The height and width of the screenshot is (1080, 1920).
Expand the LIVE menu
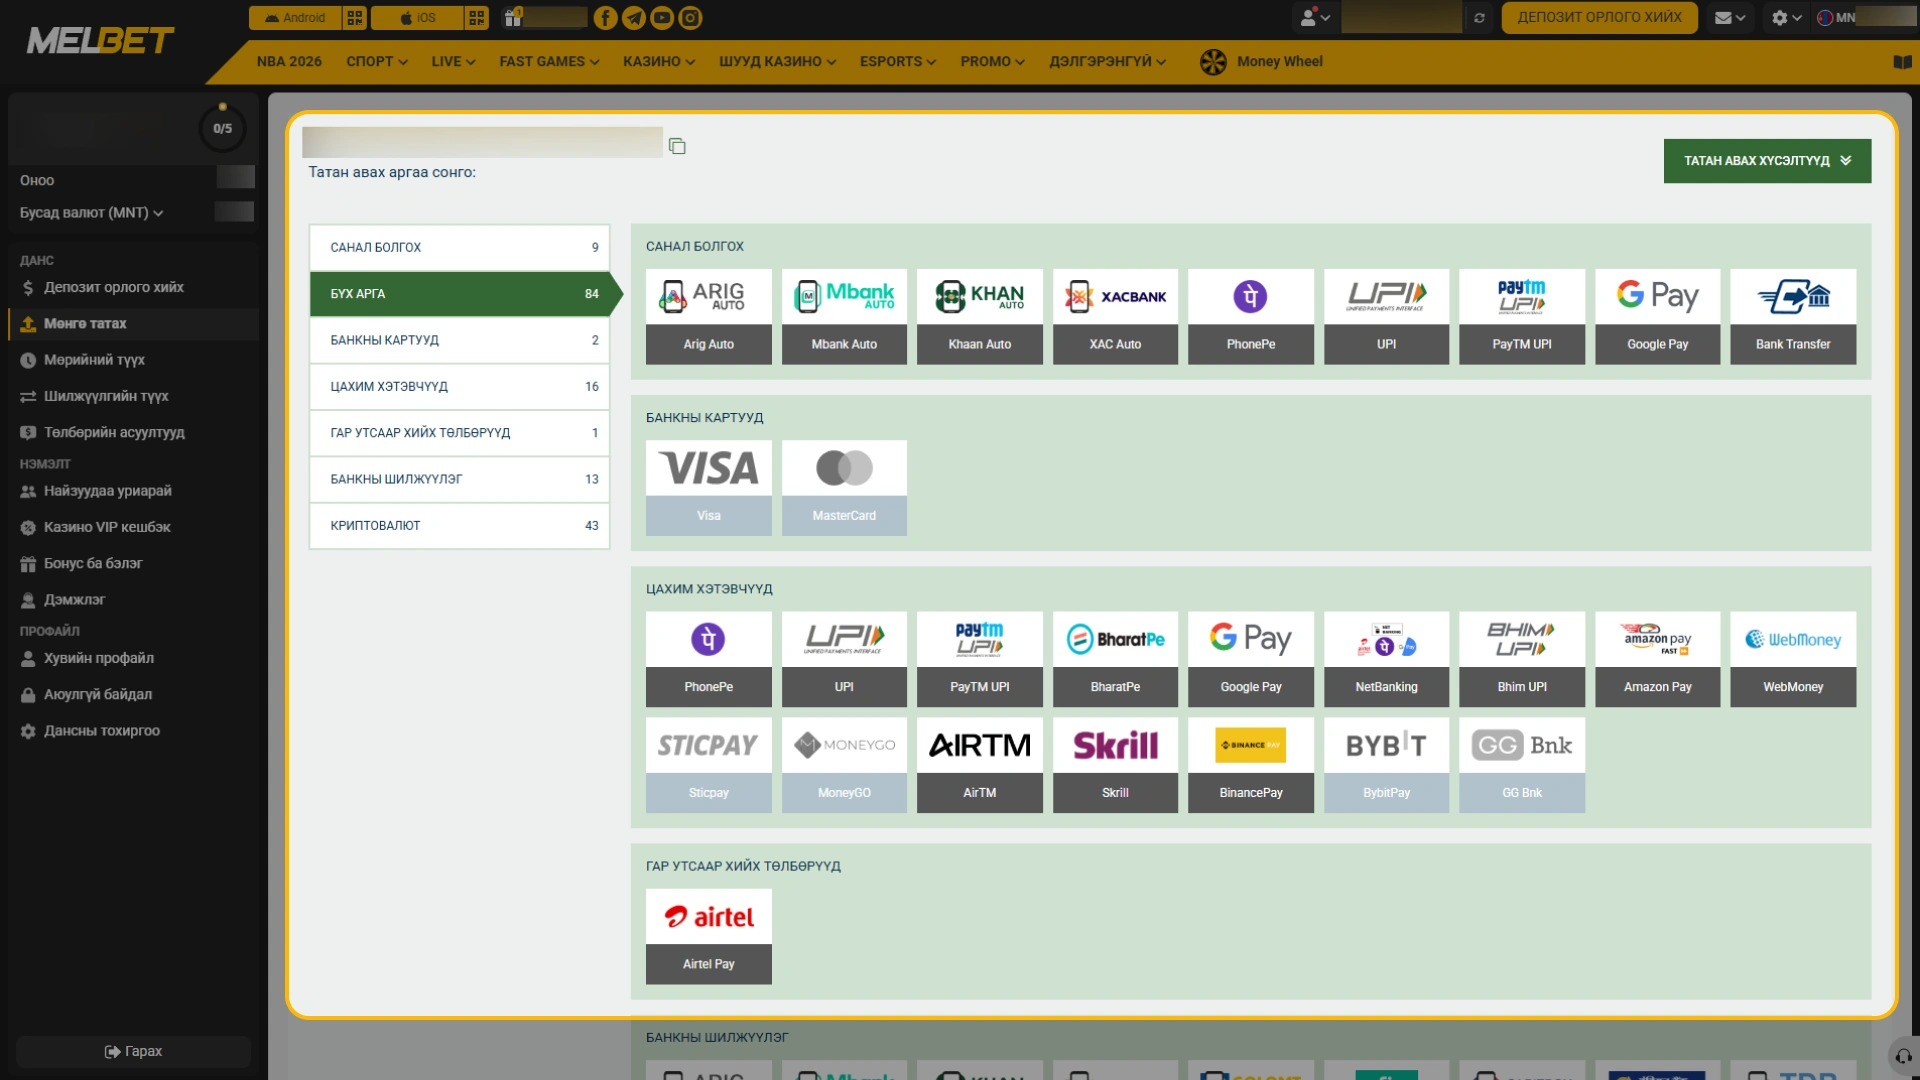click(x=453, y=62)
